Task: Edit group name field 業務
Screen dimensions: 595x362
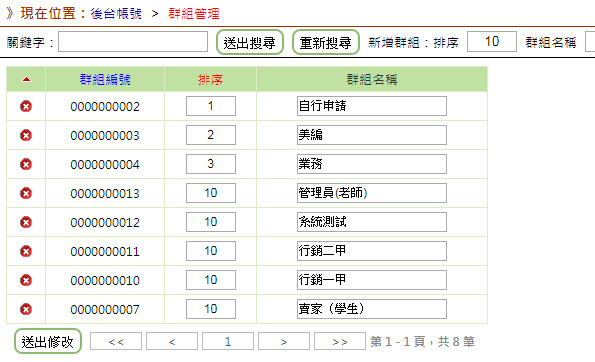Action: point(372,164)
